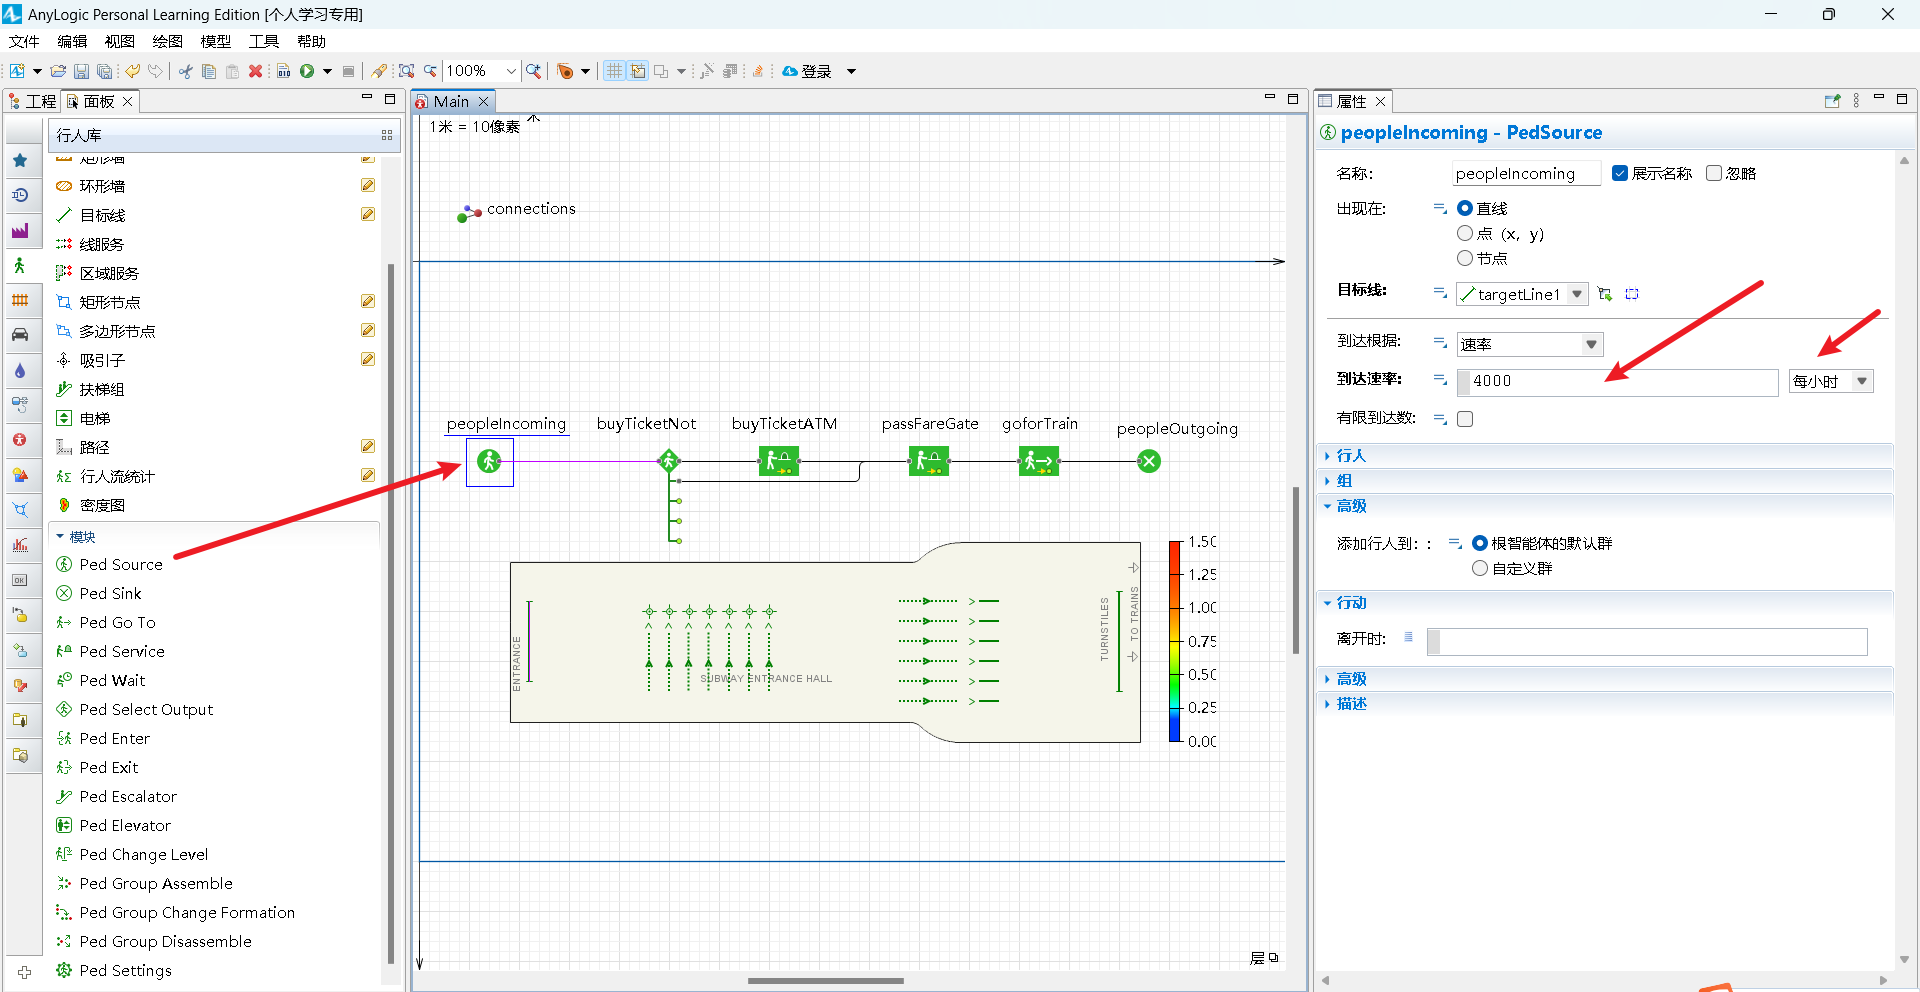Click the Build model icon
This screenshot has height=992, width=1920.
click(x=283, y=71)
